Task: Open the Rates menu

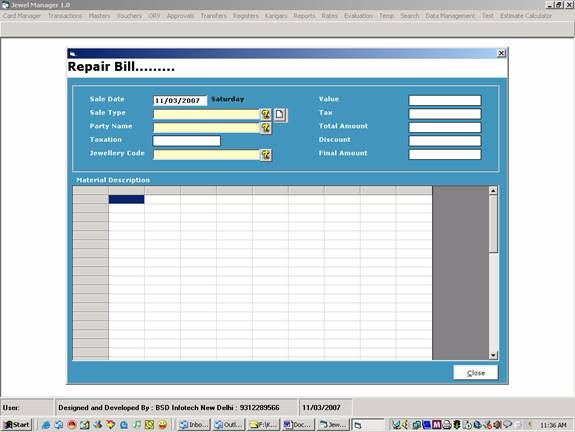Action: (329, 16)
